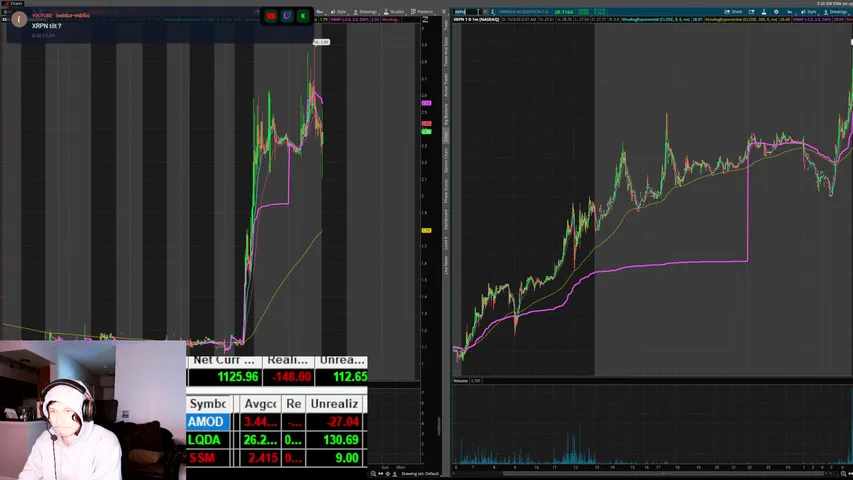The height and width of the screenshot is (480, 853).
Task: Select the LQDA position row
Action: click(276, 440)
